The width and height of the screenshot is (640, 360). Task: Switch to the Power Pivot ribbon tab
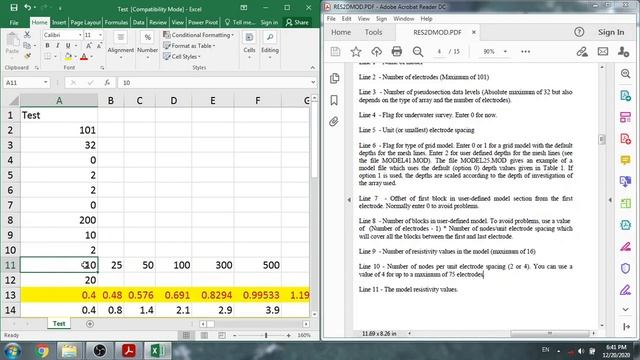(202, 22)
